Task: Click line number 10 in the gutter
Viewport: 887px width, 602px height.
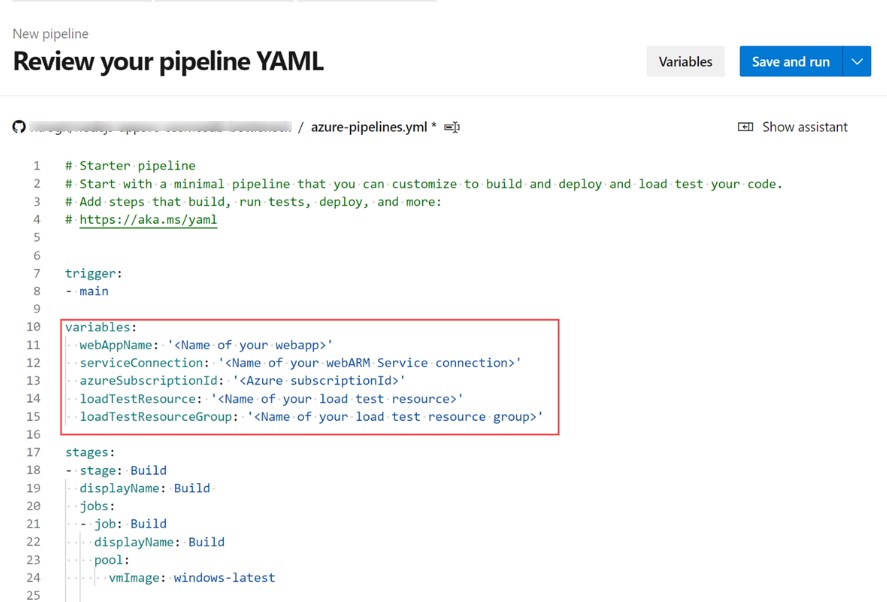Action: [x=34, y=327]
